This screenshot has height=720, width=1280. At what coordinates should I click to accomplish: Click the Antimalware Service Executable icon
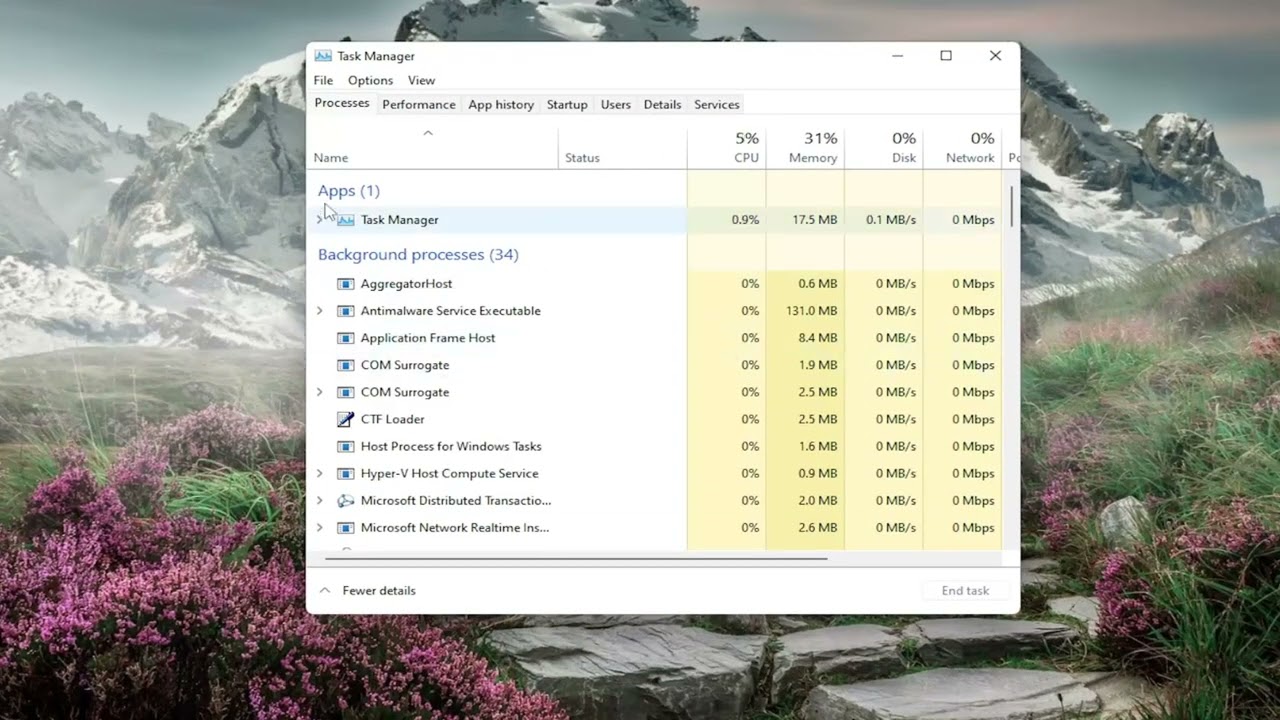[345, 311]
